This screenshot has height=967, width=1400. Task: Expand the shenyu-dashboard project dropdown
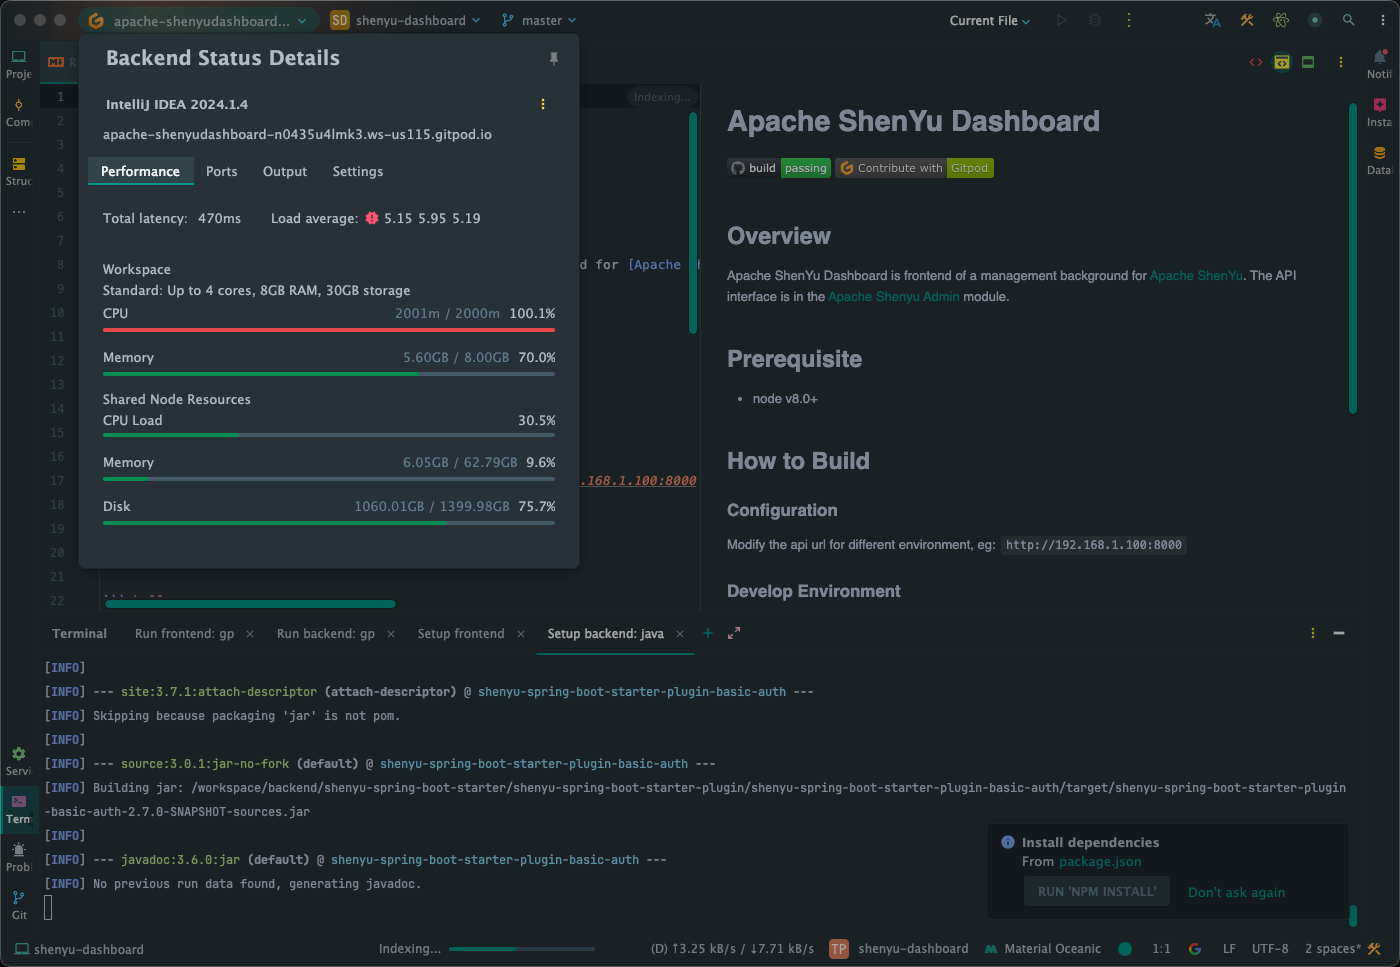406,20
